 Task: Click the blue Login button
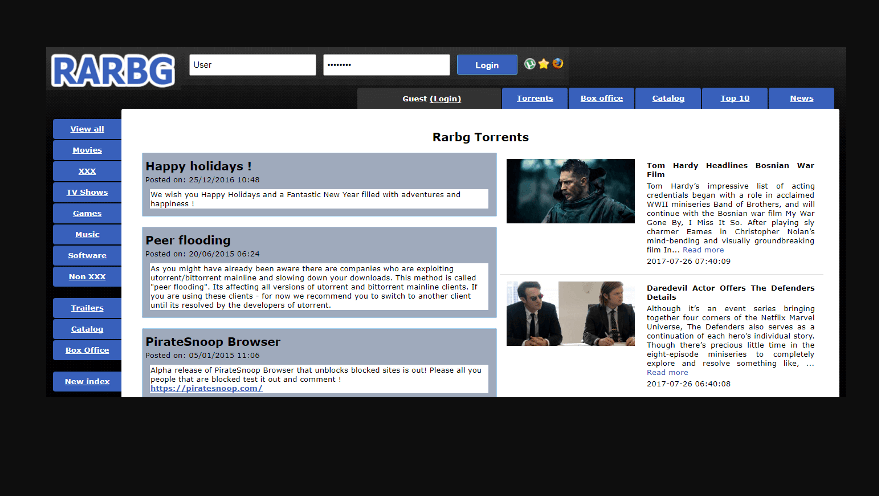click(487, 65)
